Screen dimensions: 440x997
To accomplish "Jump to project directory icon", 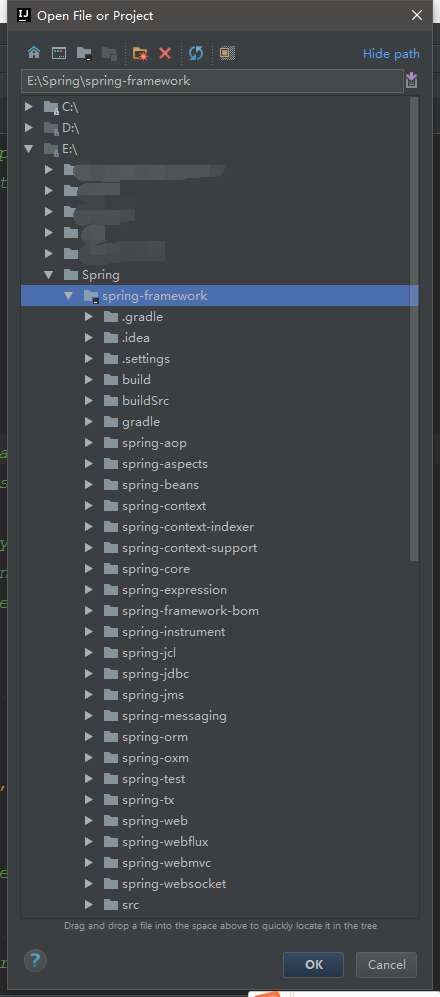I will 84,53.
